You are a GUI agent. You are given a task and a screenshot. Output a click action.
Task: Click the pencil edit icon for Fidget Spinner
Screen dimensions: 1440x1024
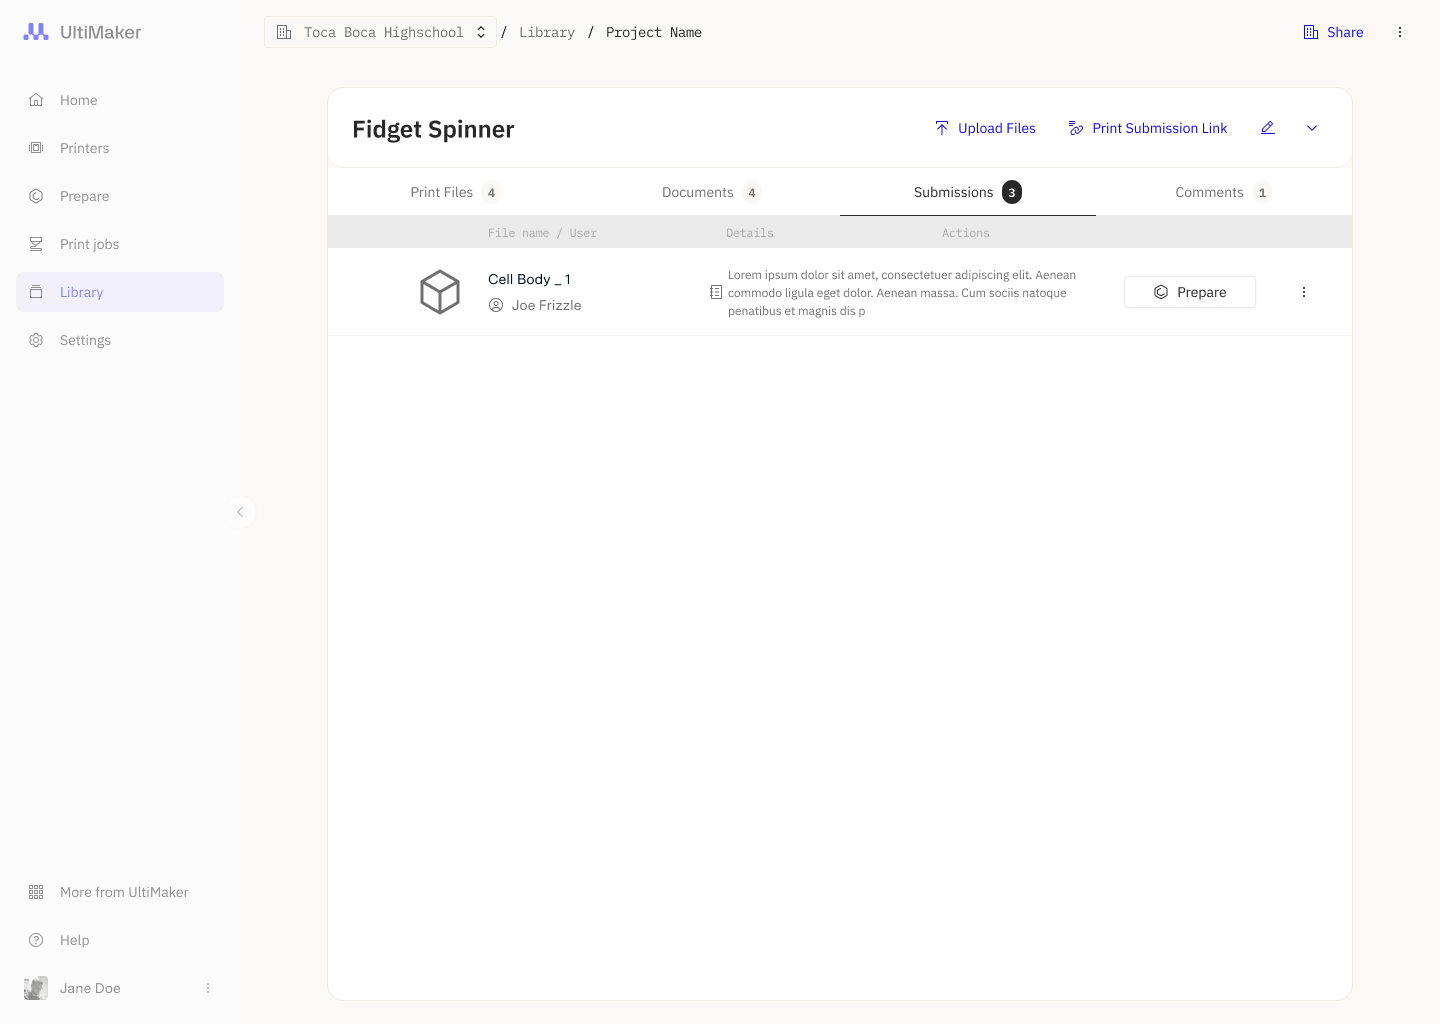point(1268,128)
